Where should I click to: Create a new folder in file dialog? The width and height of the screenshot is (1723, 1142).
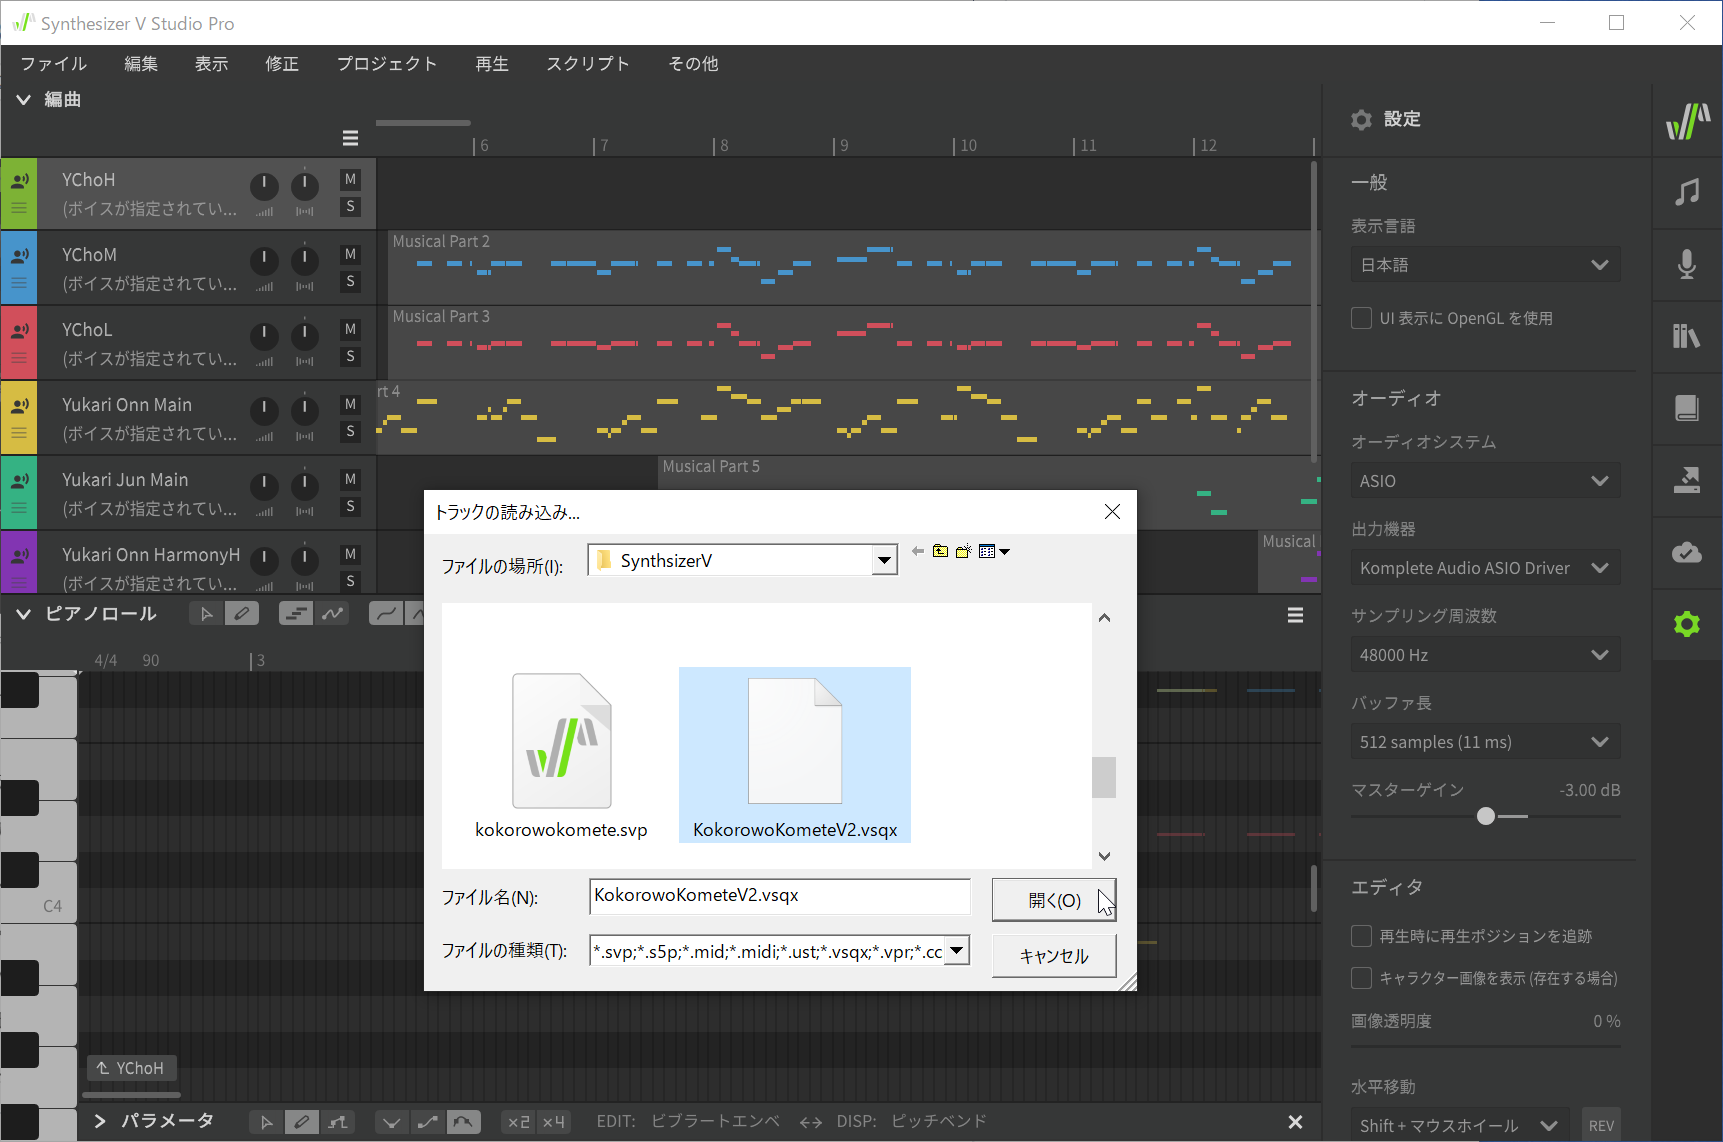(x=964, y=551)
